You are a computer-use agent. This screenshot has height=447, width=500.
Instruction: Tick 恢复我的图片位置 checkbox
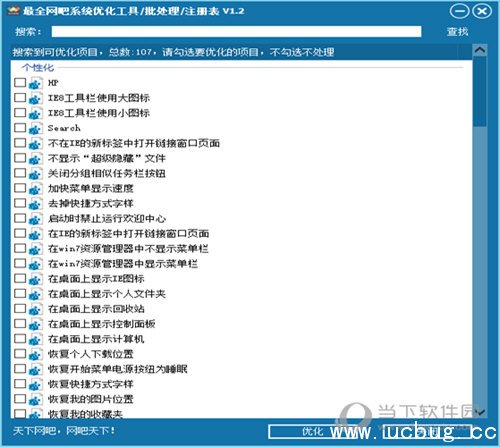pos(20,398)
